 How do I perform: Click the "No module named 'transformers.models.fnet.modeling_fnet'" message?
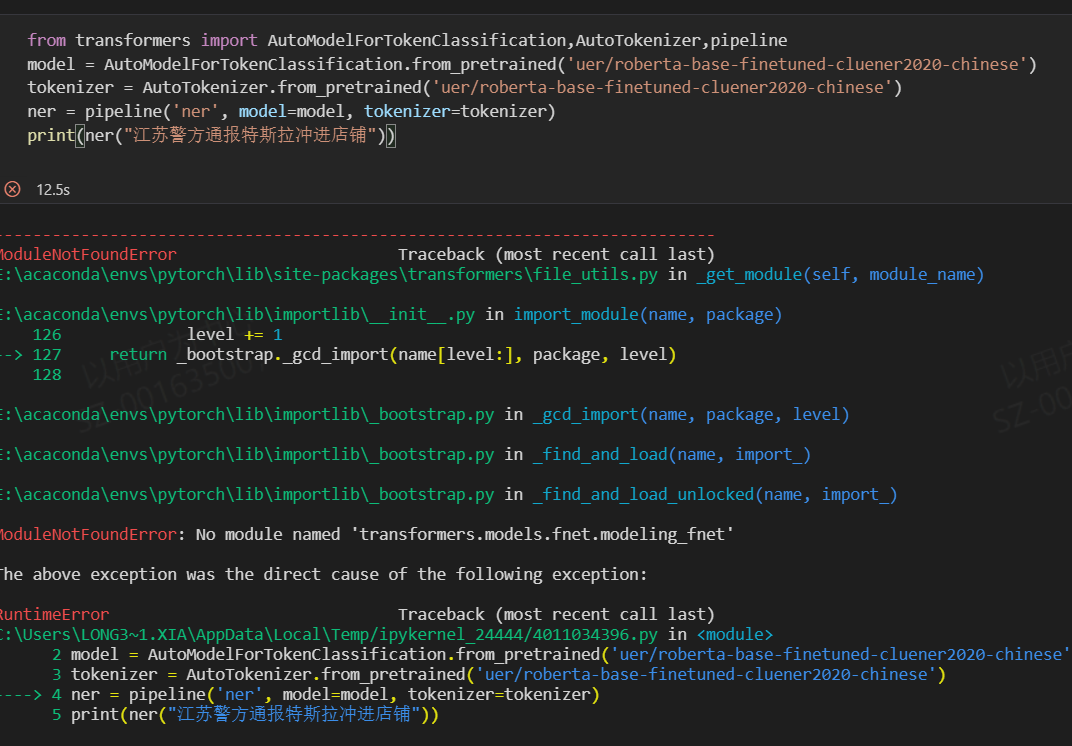tap(465, 535)
